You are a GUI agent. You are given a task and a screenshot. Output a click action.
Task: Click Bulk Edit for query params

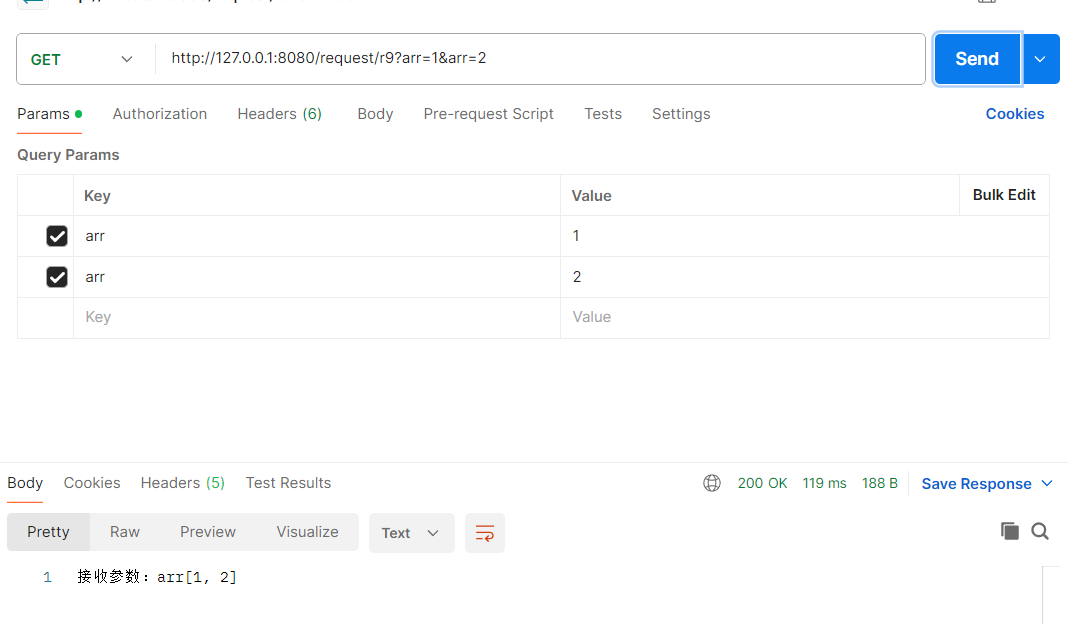click(1004, 195)
